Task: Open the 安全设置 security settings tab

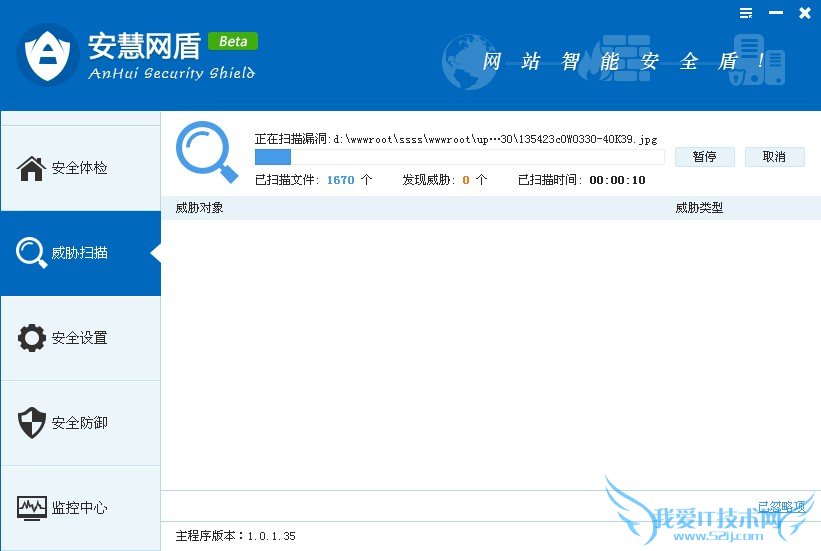Action: click(80, 338)
